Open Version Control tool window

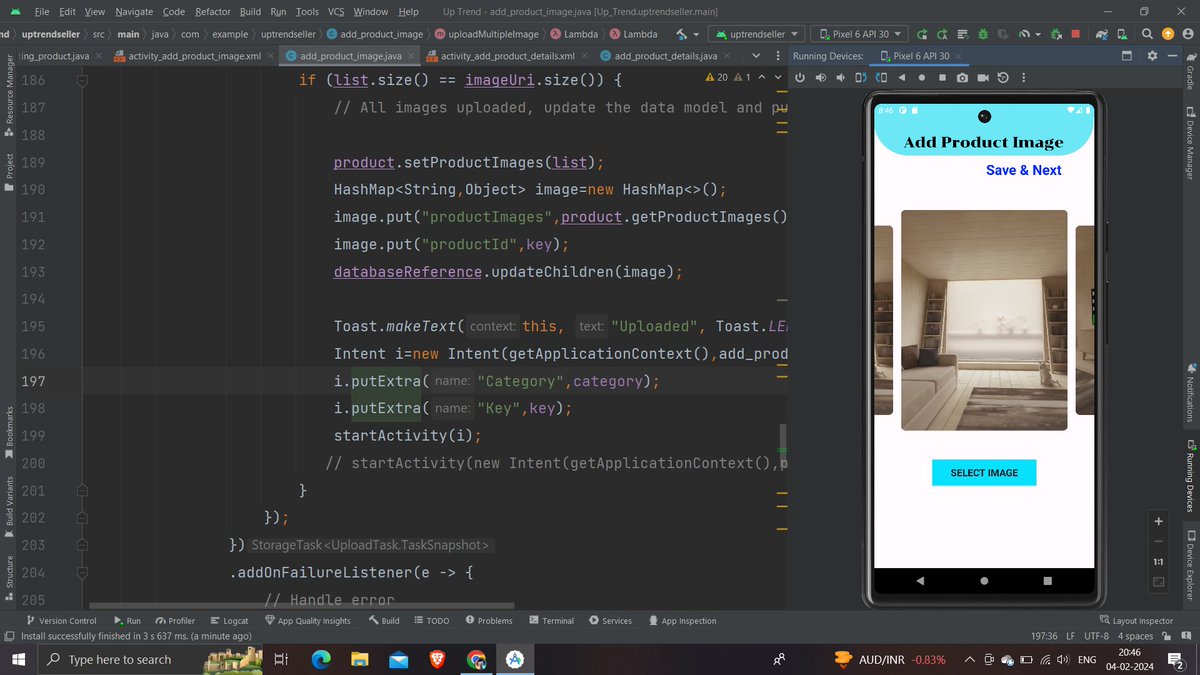60,621
